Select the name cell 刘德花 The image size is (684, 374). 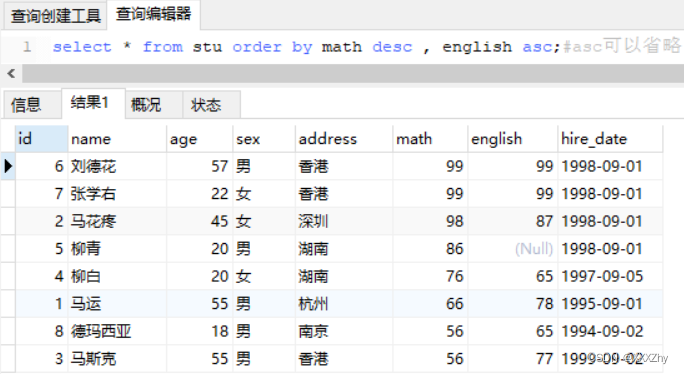[x=117, y=166]
